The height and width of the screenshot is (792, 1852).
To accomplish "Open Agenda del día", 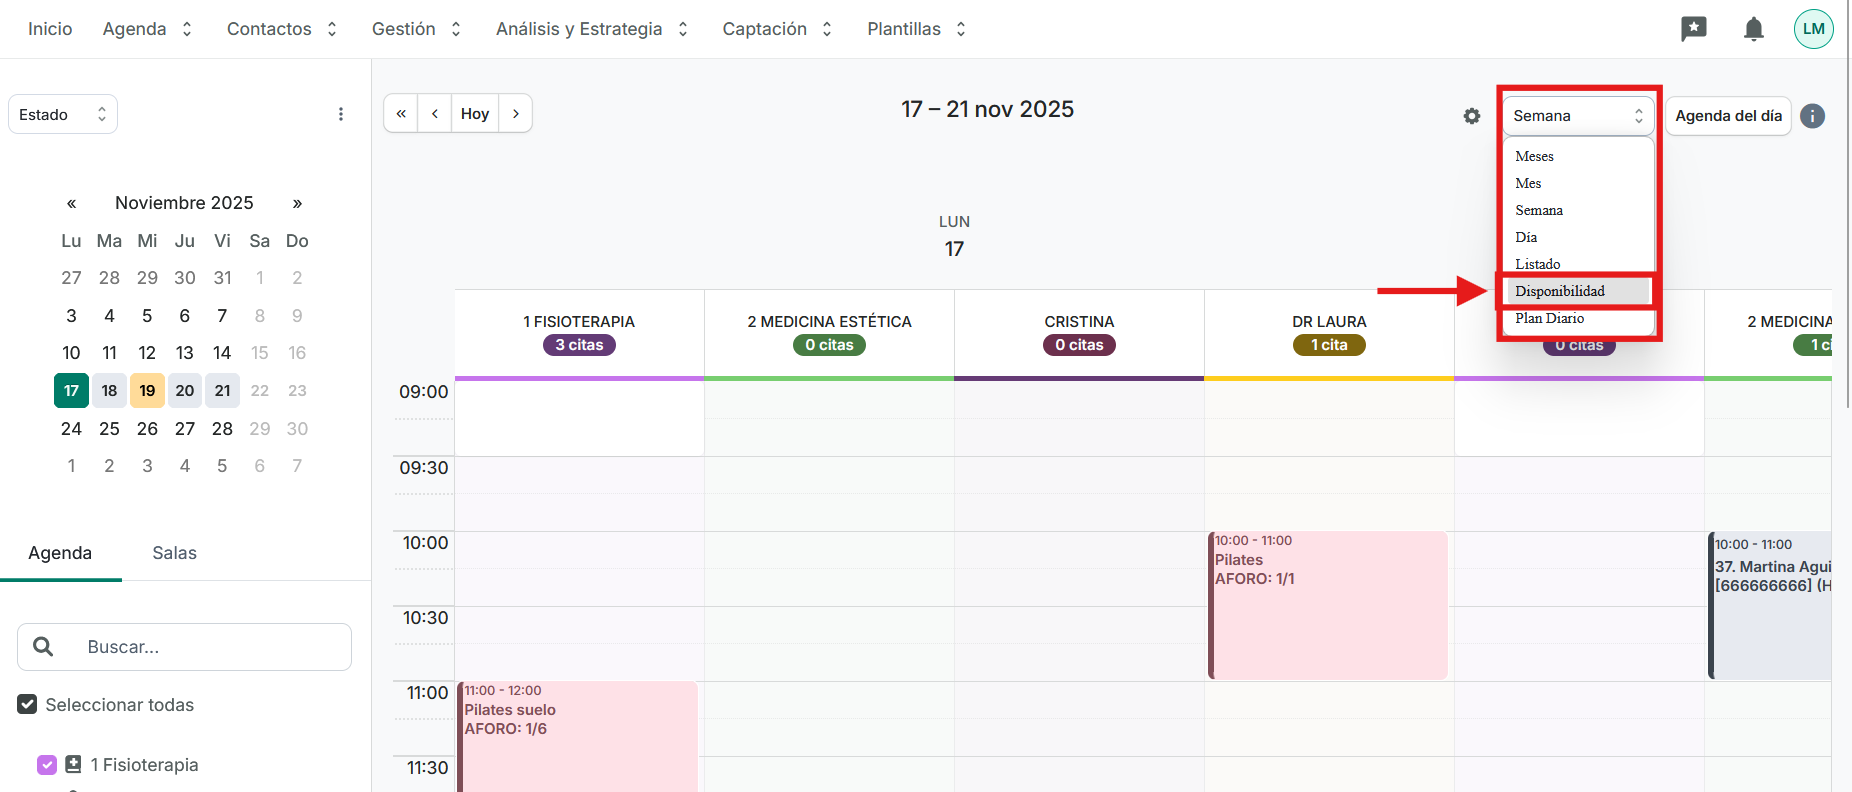I will coord(1727,116).
